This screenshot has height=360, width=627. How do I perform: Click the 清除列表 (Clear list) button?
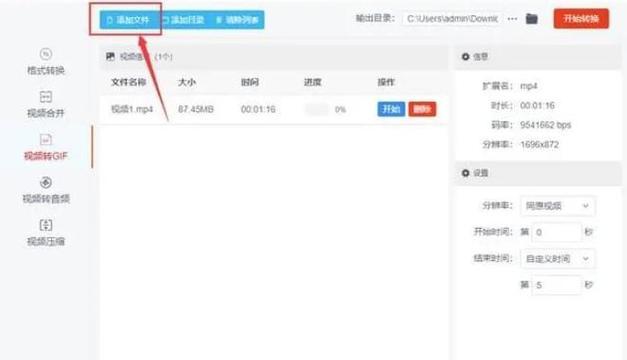pos(237,20)
